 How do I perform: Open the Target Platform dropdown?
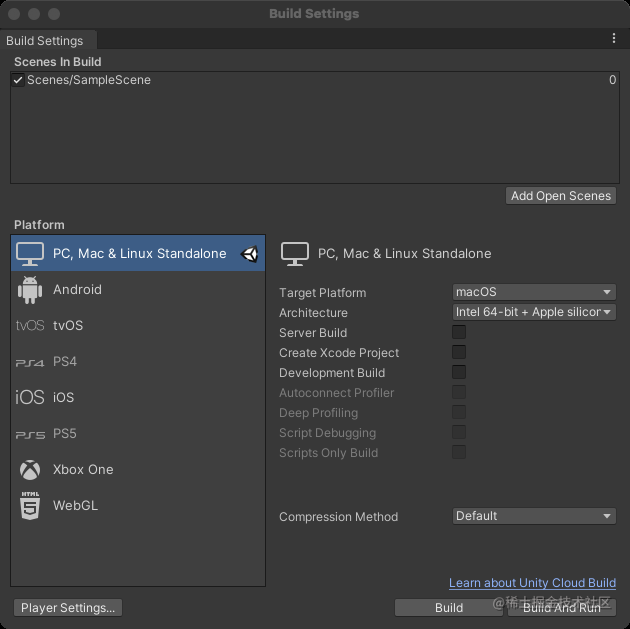click(x=534, y=292)
